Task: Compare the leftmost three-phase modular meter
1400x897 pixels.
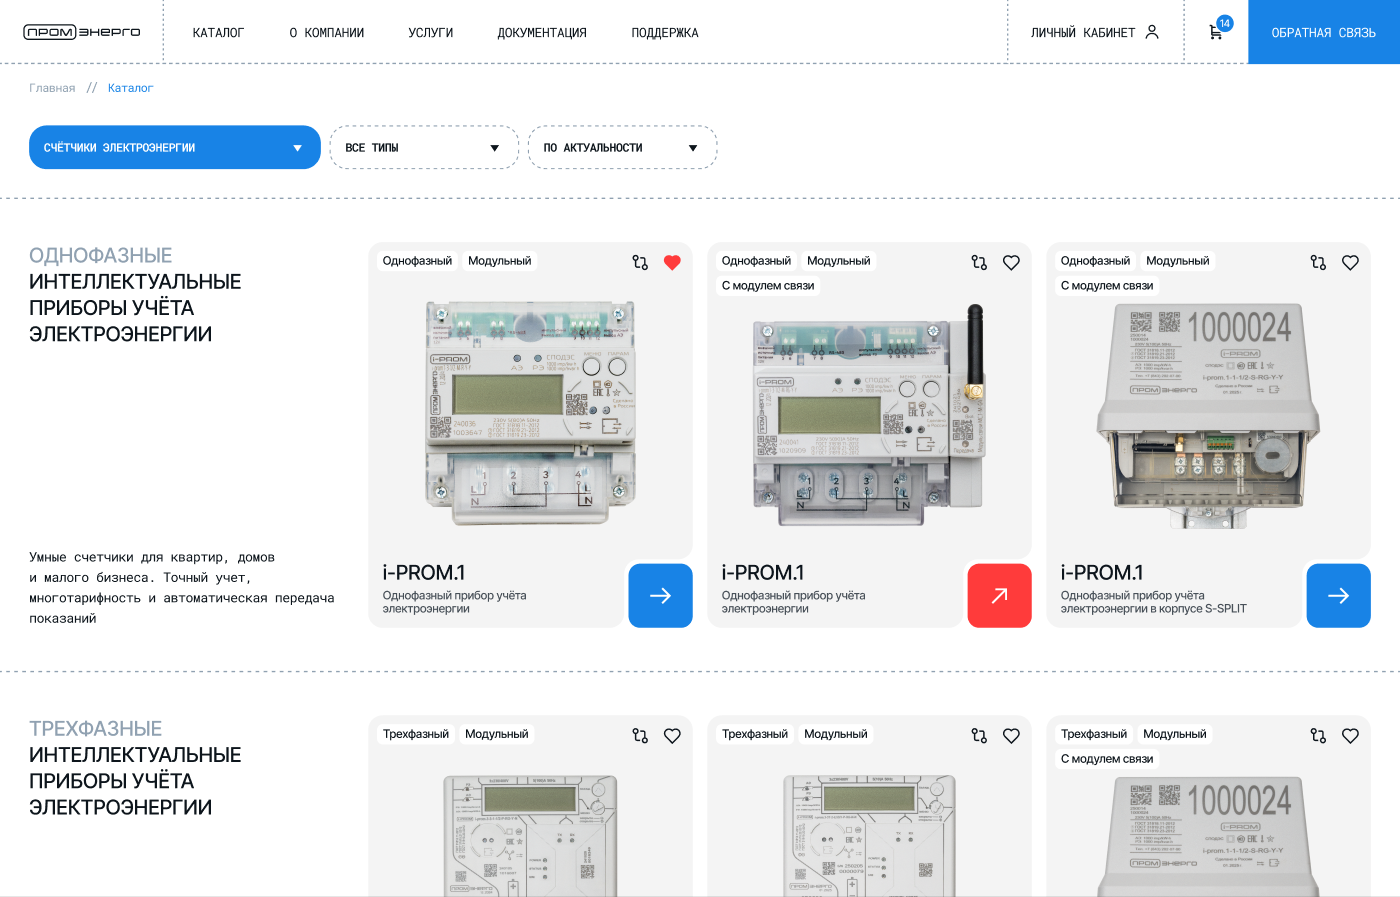Action: pos(640,735)
